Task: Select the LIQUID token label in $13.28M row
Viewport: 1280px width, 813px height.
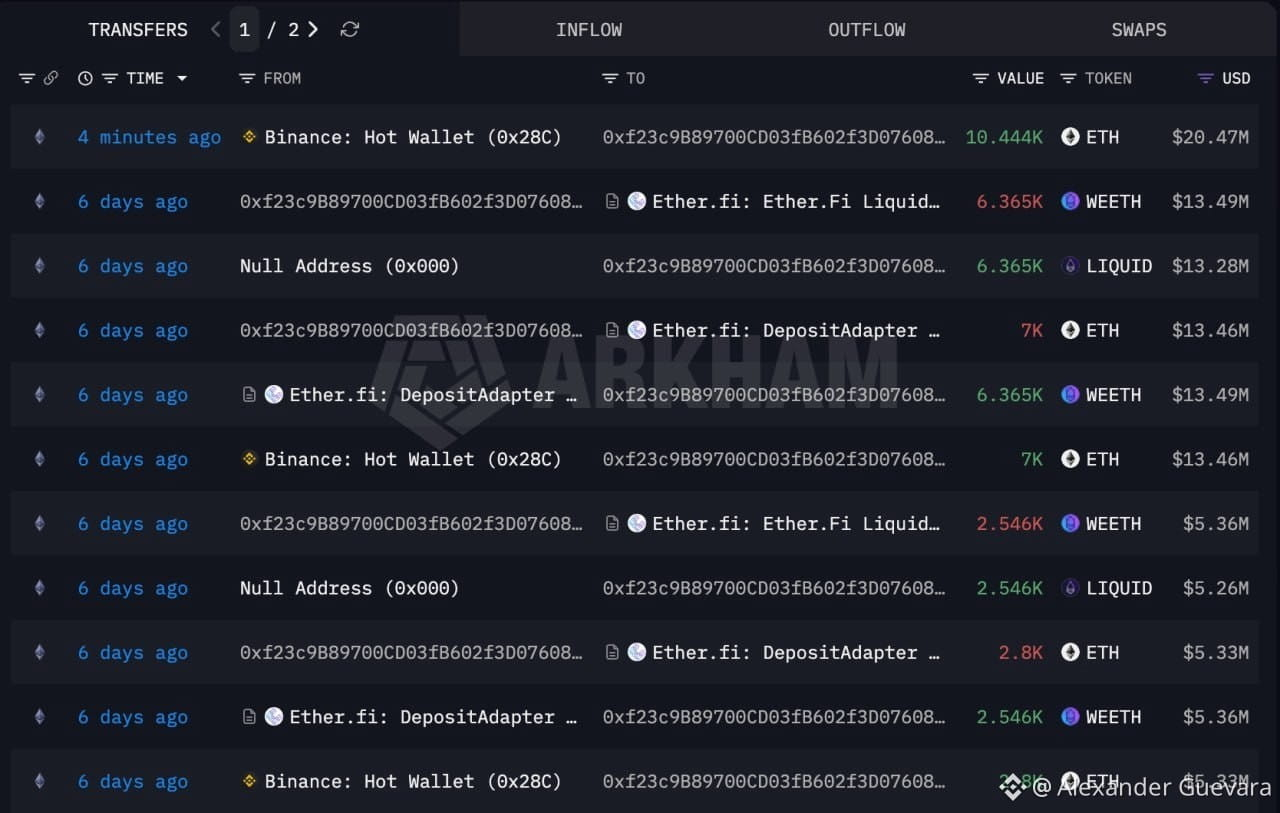Action: click(x=1119, y=266)
